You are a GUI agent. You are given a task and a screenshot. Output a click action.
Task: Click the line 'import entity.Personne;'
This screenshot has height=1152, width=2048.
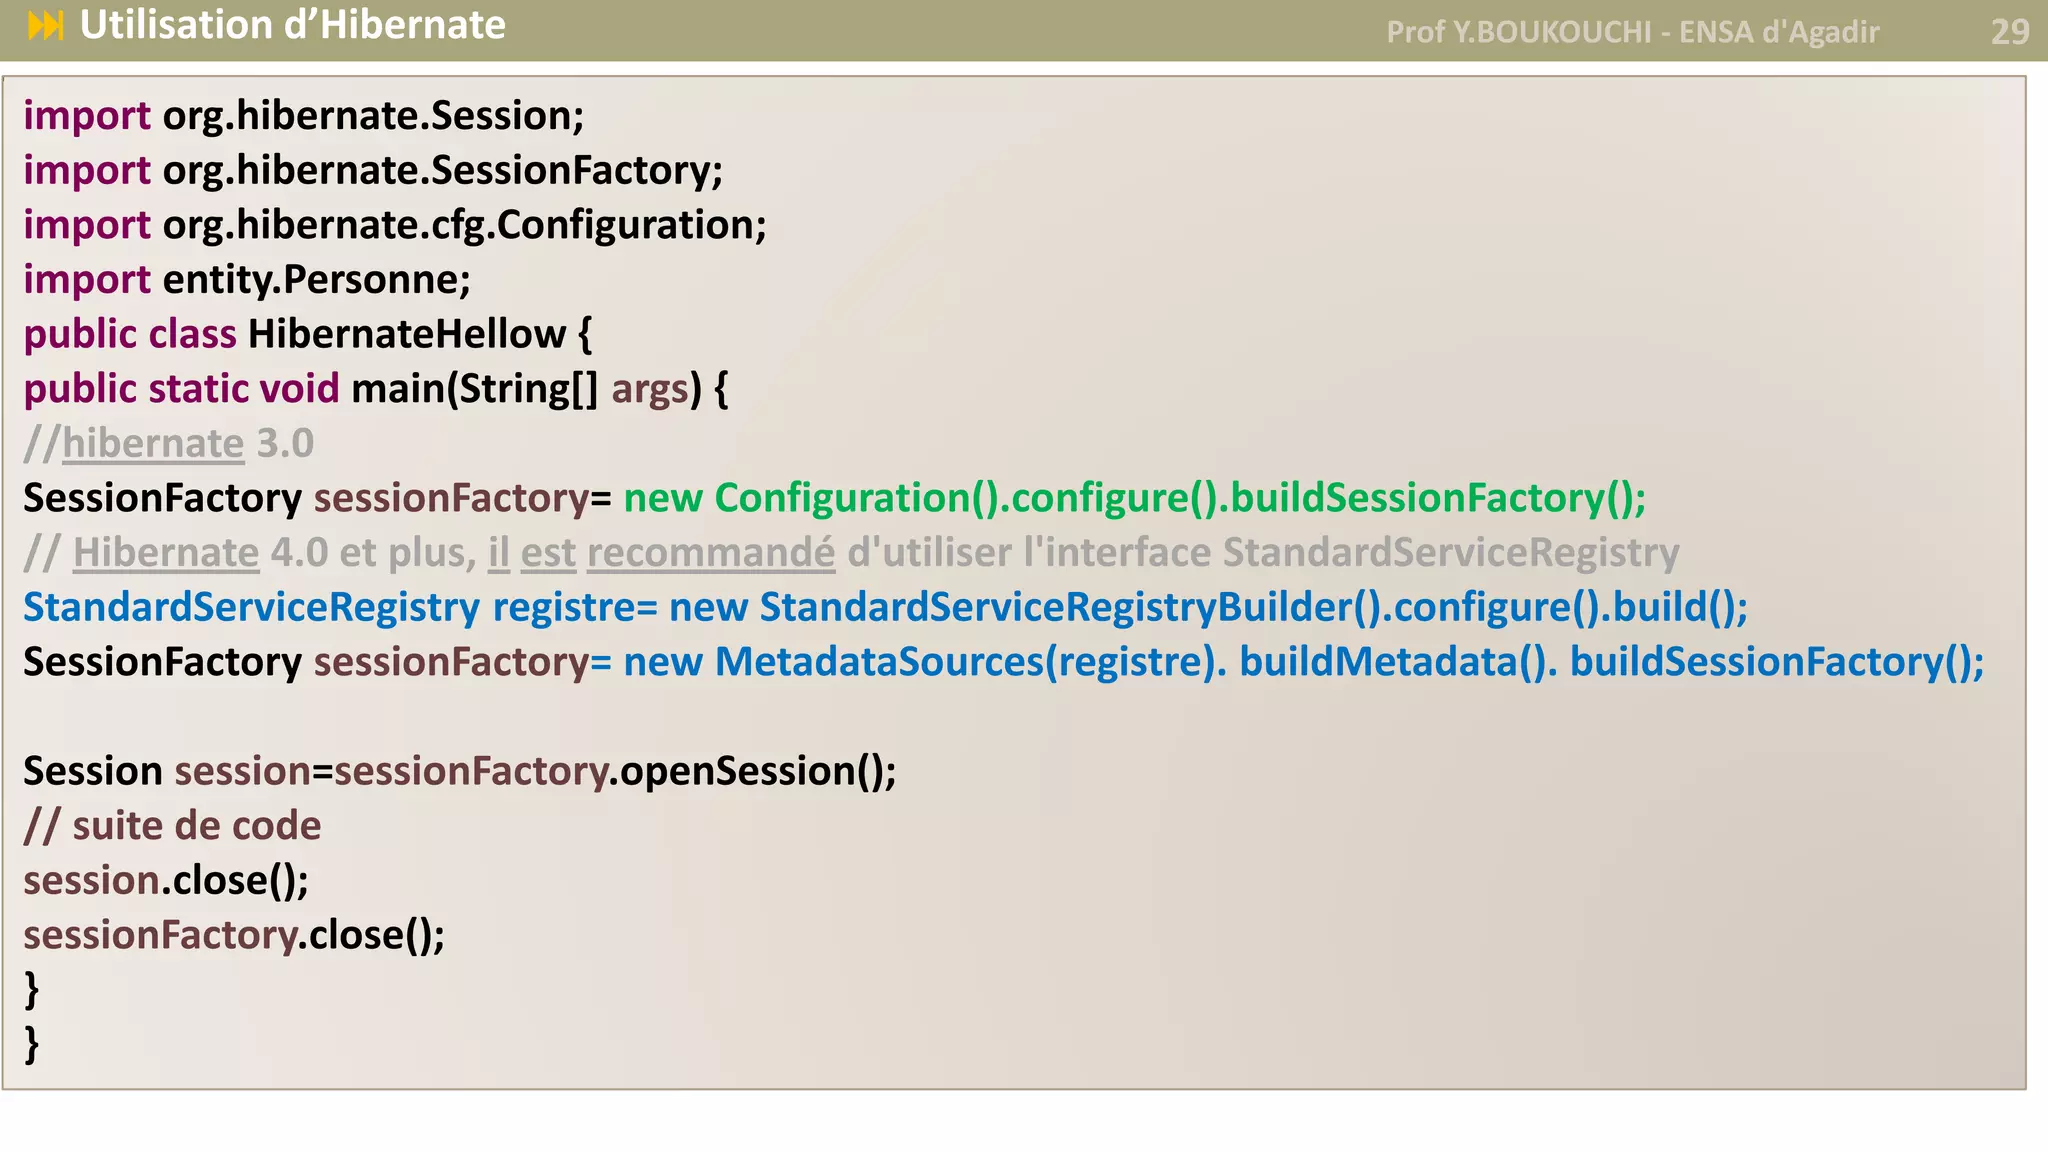[247, 279]
